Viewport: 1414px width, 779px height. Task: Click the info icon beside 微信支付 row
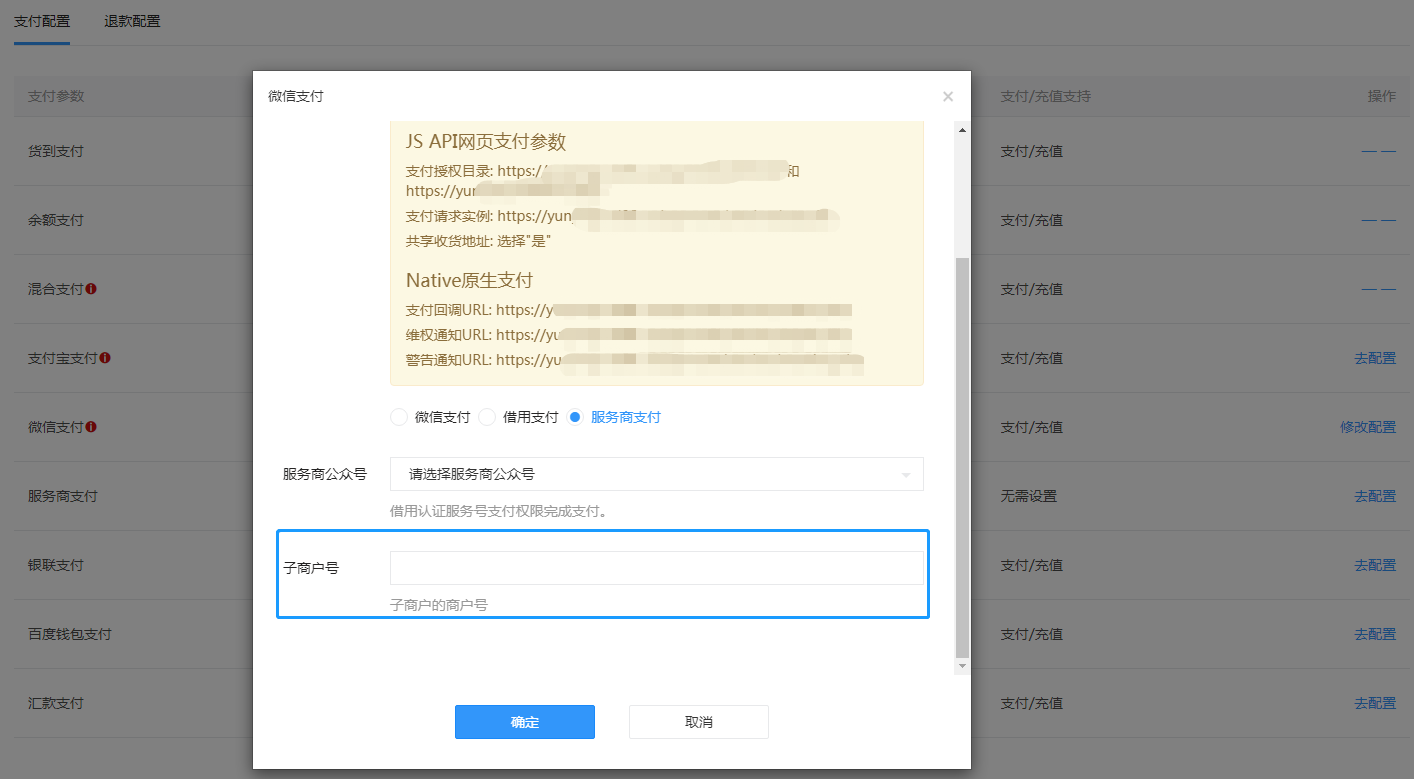click(x=91, y=427)
